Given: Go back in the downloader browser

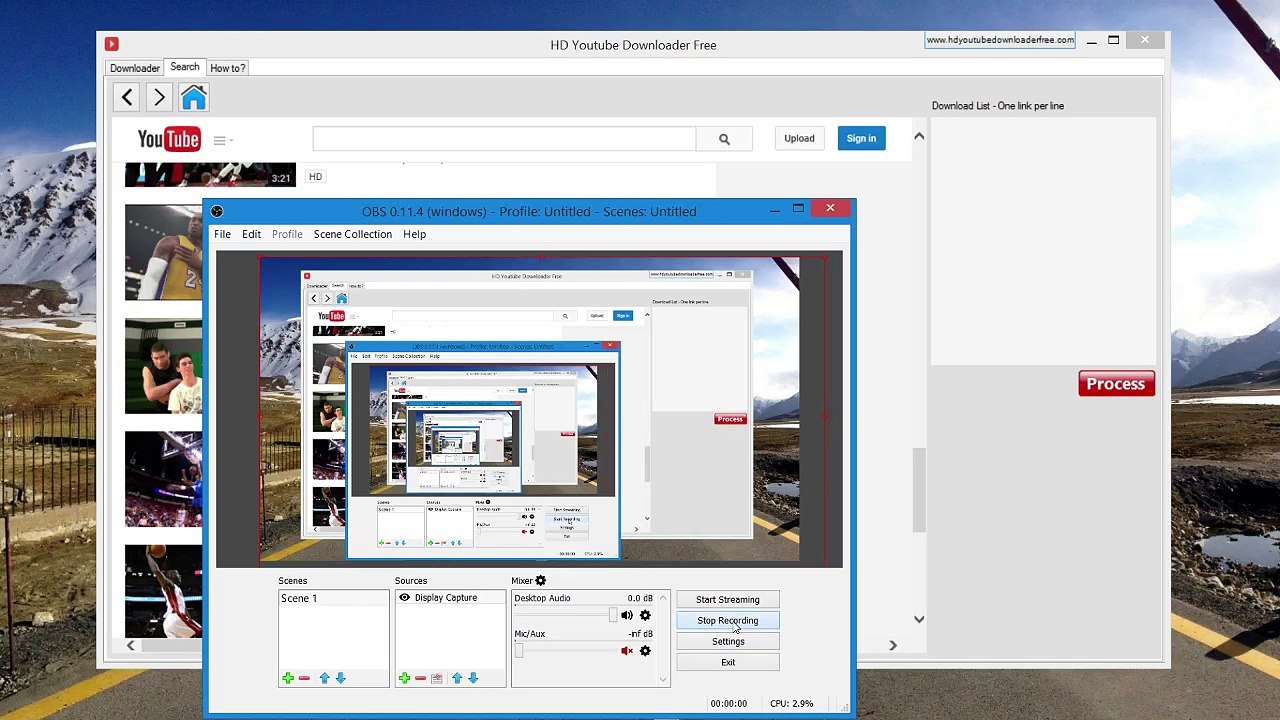Looking at the screenshot, I should click(x=127, y=97).
